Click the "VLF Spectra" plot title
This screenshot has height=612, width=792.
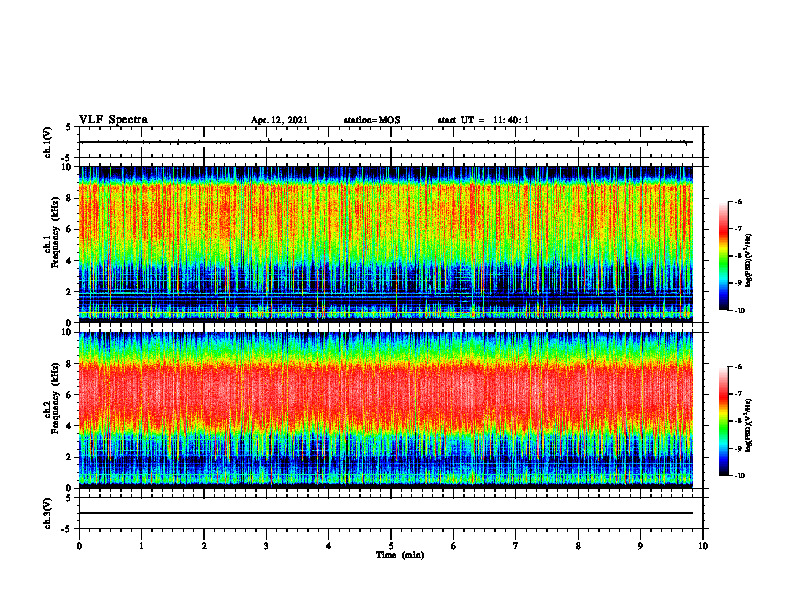tap(113, 119)
